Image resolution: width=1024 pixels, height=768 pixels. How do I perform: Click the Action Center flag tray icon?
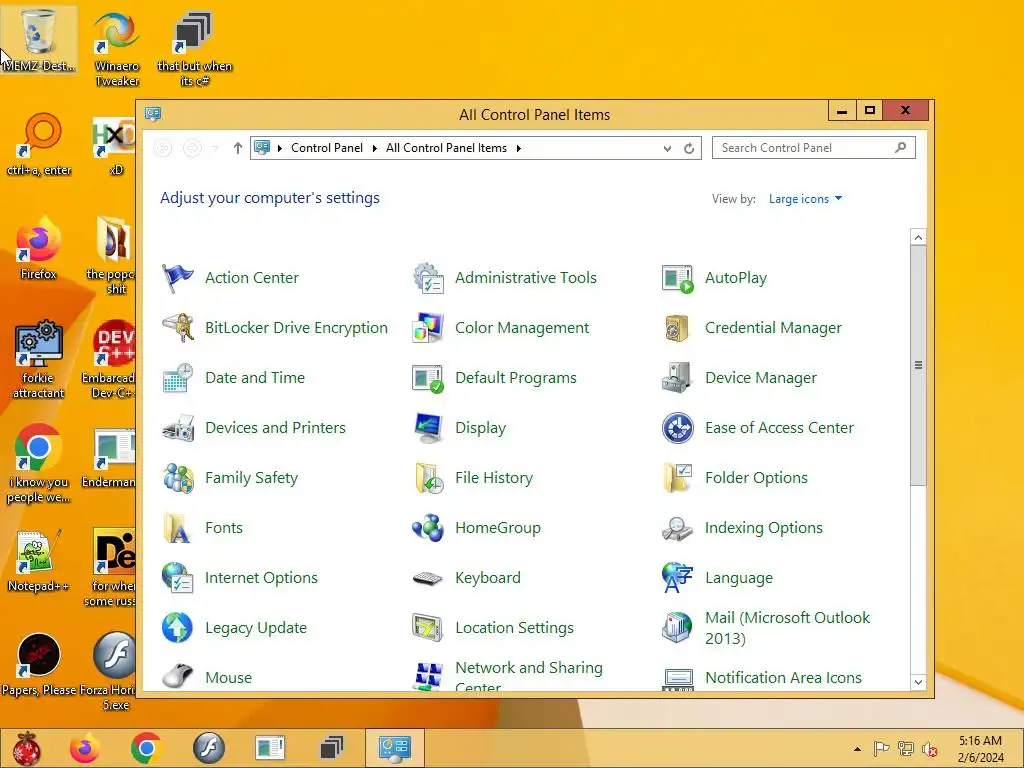click(882, 749)
